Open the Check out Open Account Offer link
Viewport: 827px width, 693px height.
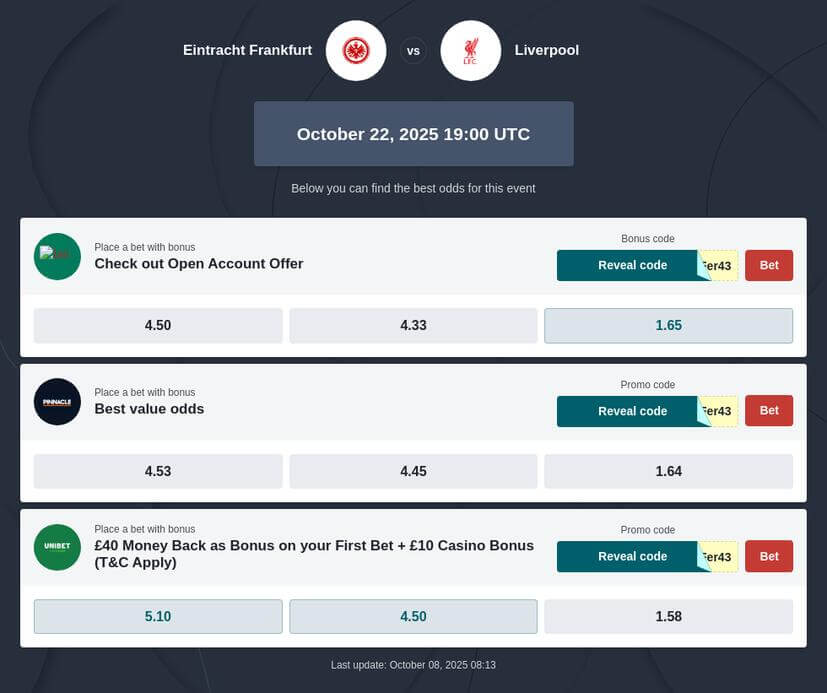pos(198,264)
